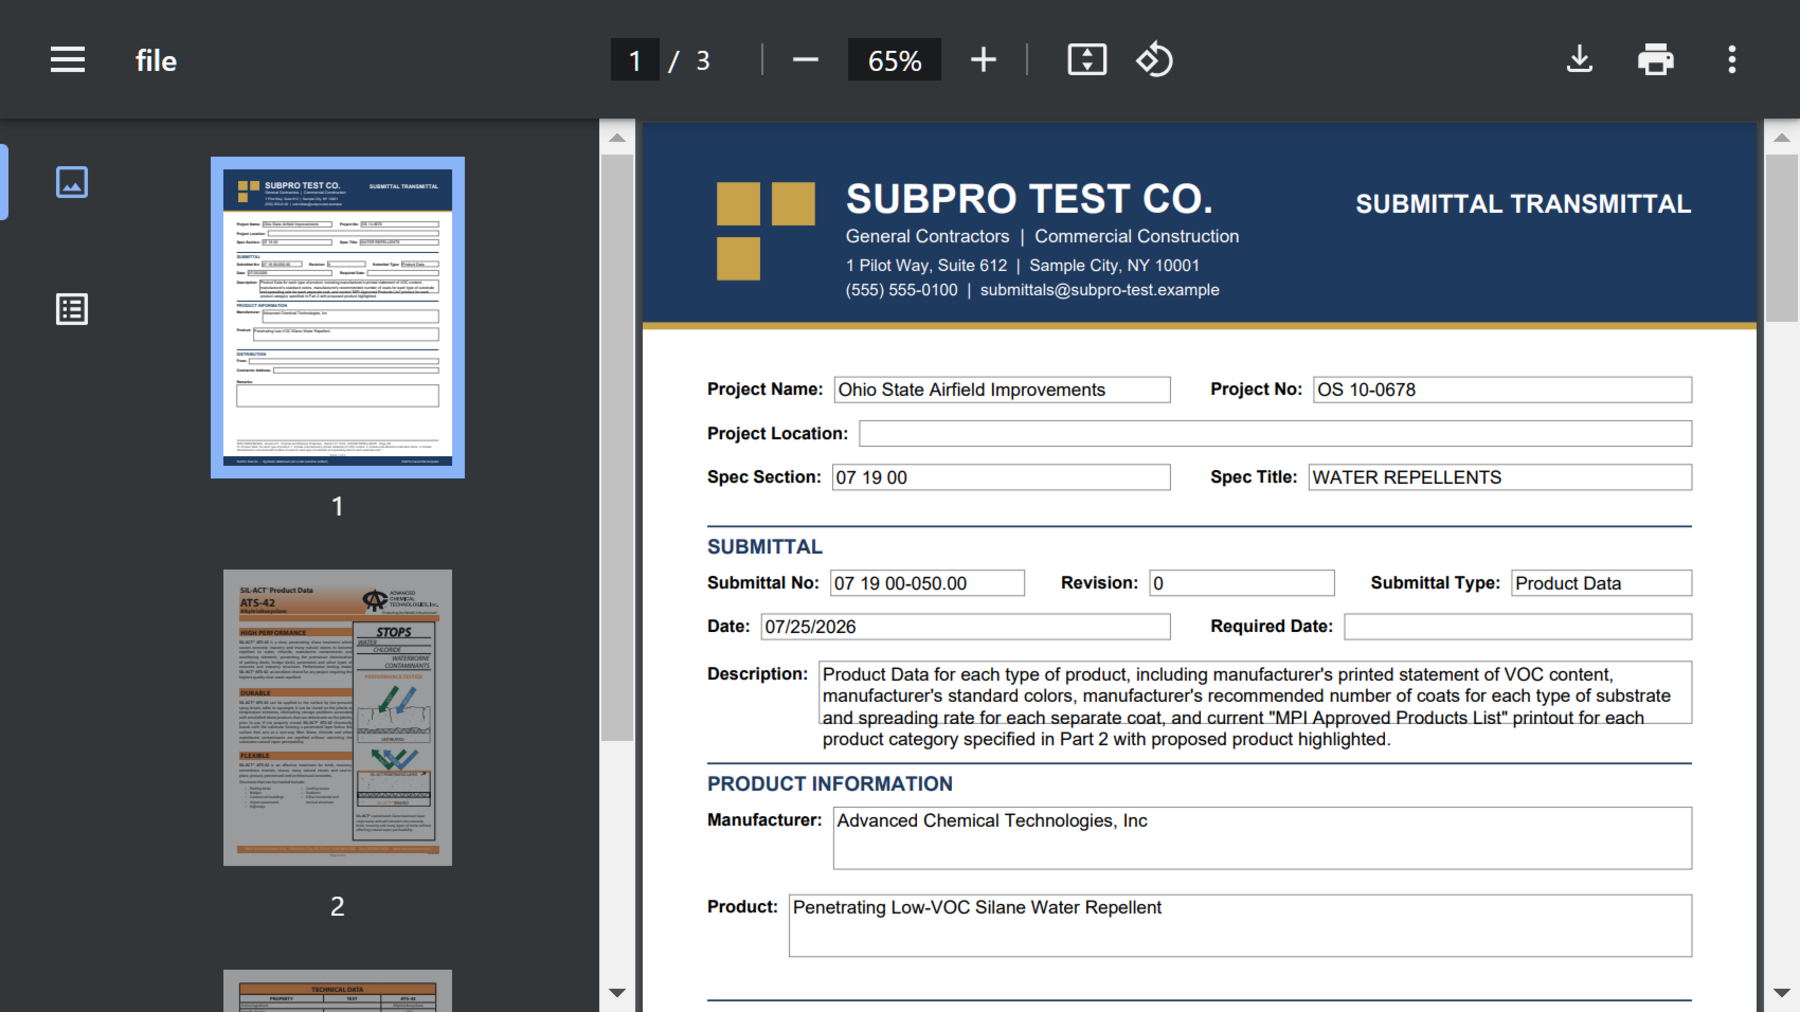The height and width of the screenshot is (1012, 1800).
Task: Click the document scrollbar down arrow
Action: coord(1782,993)
